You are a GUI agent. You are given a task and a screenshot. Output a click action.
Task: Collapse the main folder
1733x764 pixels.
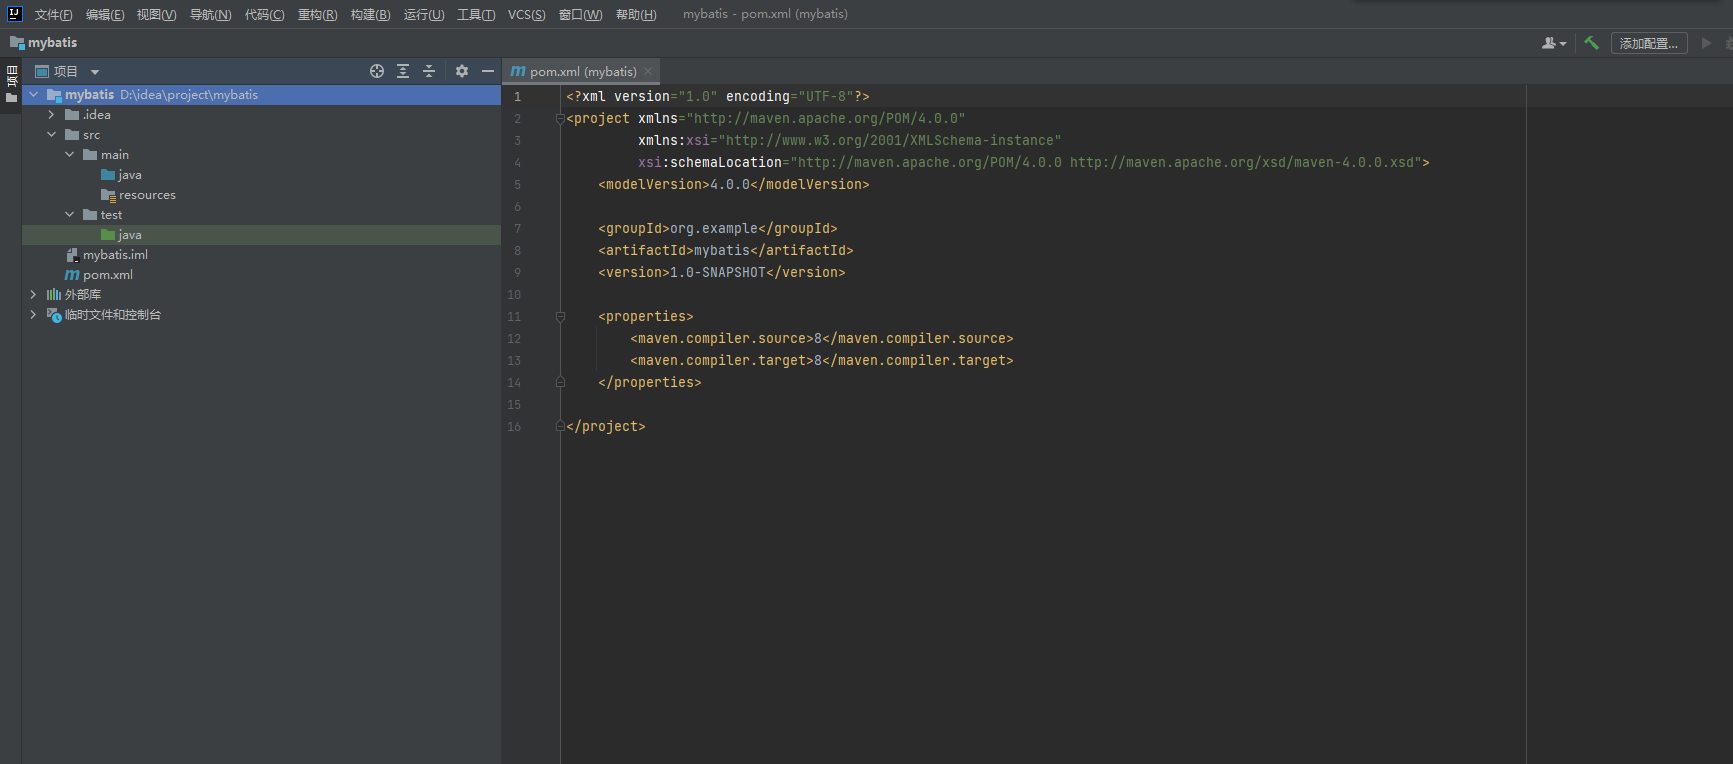coord(70,155)
